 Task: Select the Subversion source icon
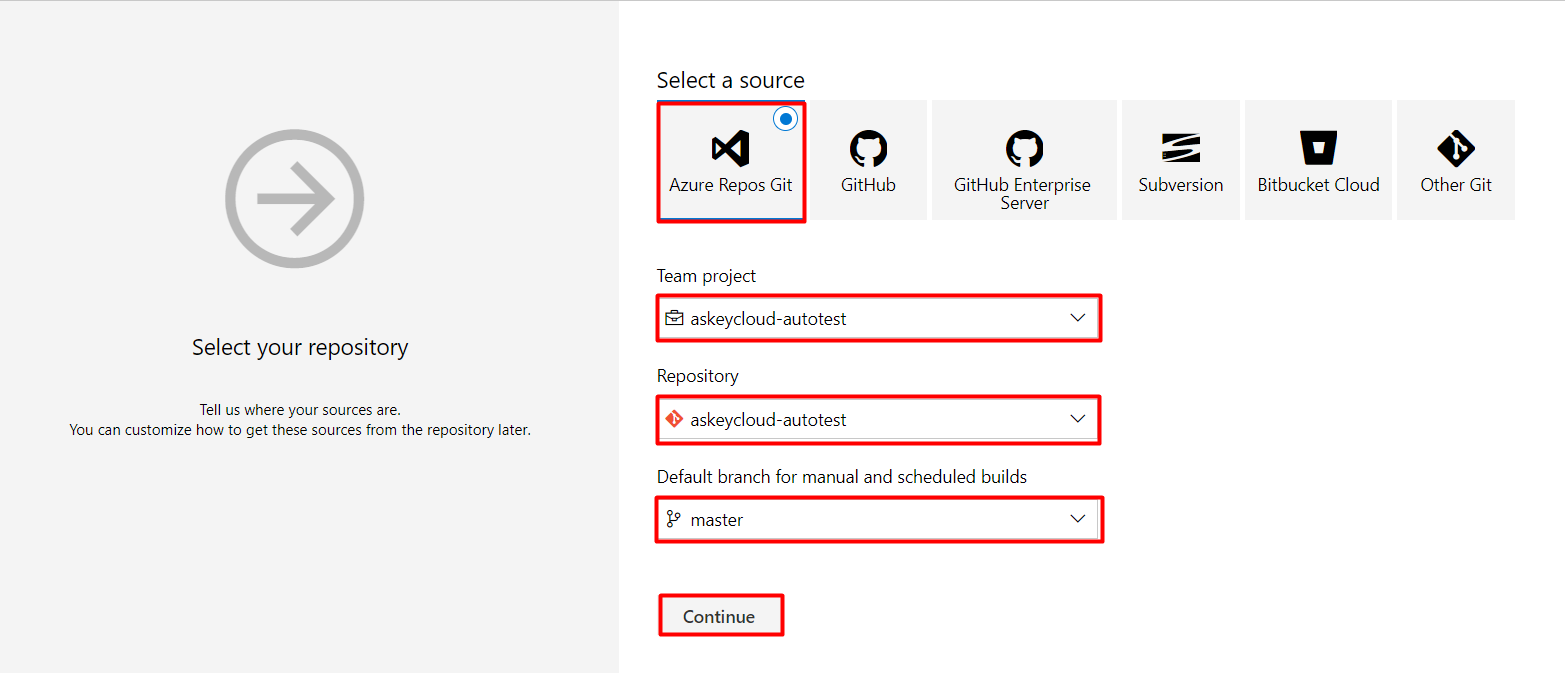point(1181,149)
